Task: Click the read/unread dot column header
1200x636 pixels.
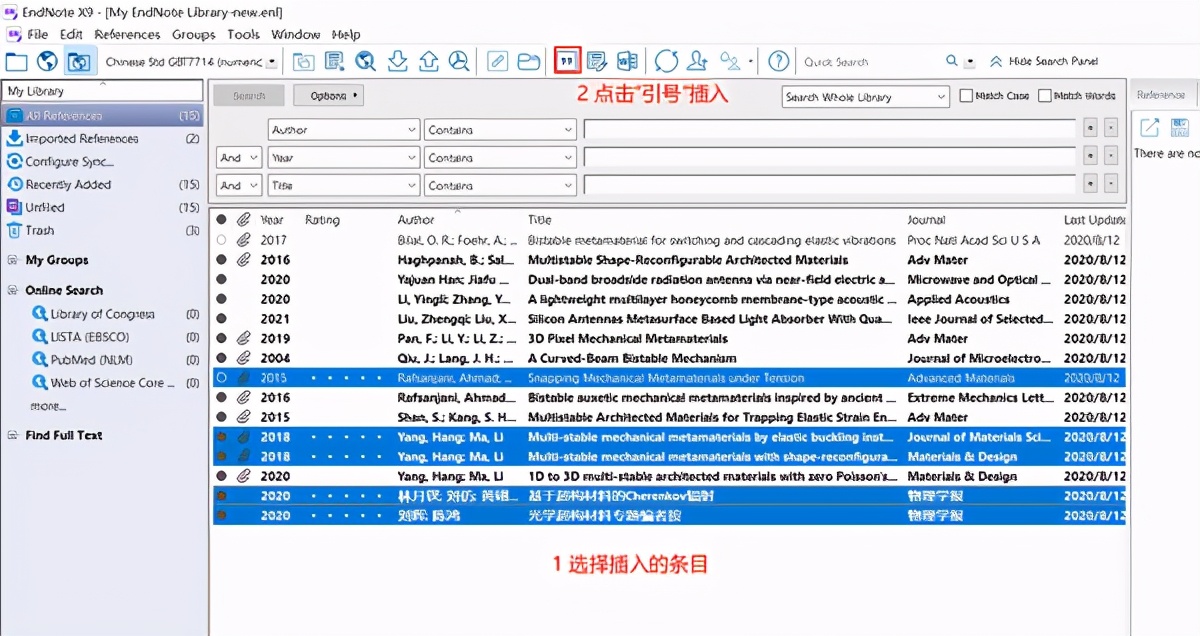Action: coord(221,219)
